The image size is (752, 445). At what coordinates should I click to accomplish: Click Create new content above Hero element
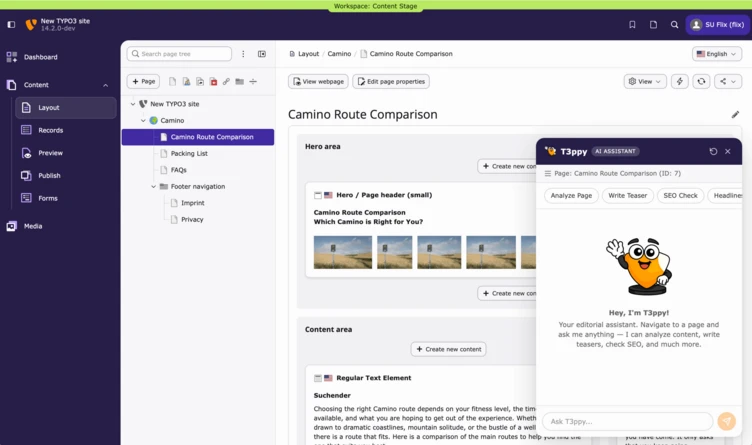pyautogui.click(x=507, y=166)
